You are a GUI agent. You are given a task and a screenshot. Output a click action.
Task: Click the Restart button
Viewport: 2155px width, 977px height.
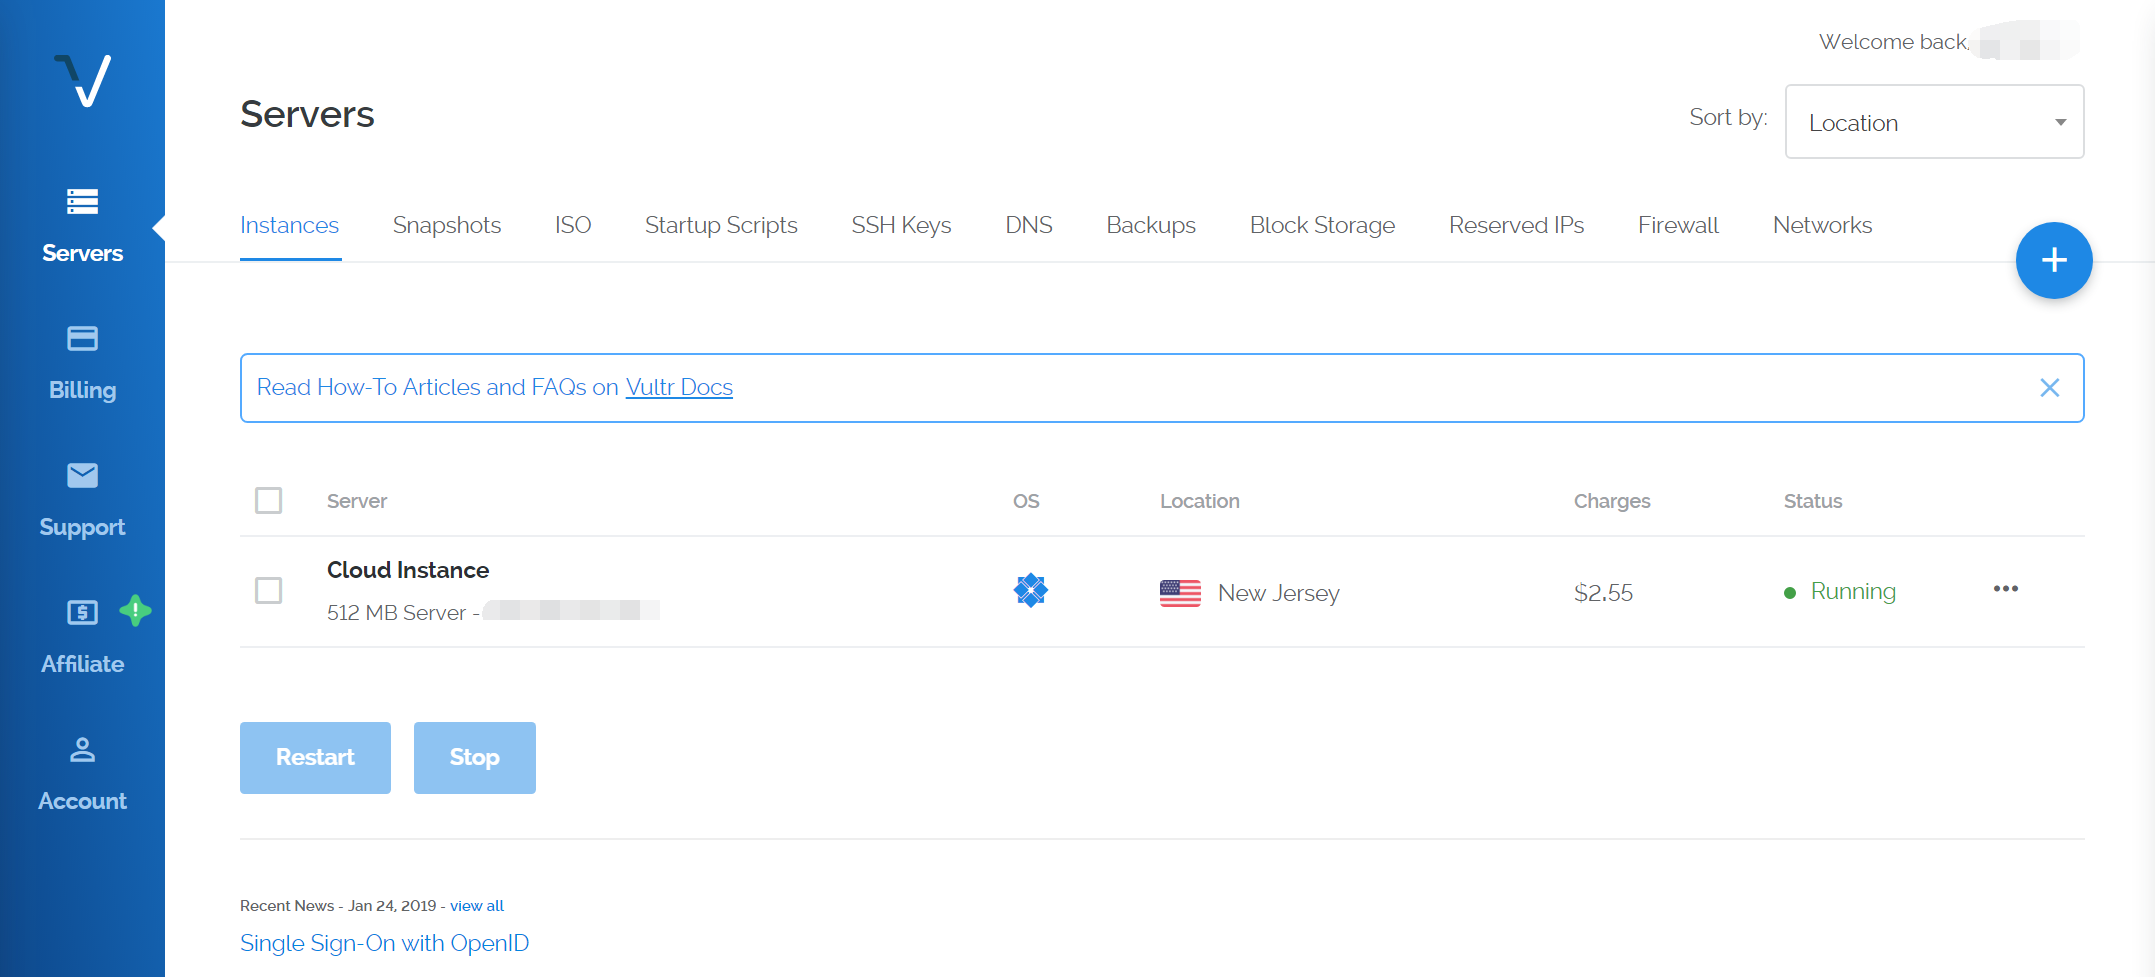[x=315, y=758]
